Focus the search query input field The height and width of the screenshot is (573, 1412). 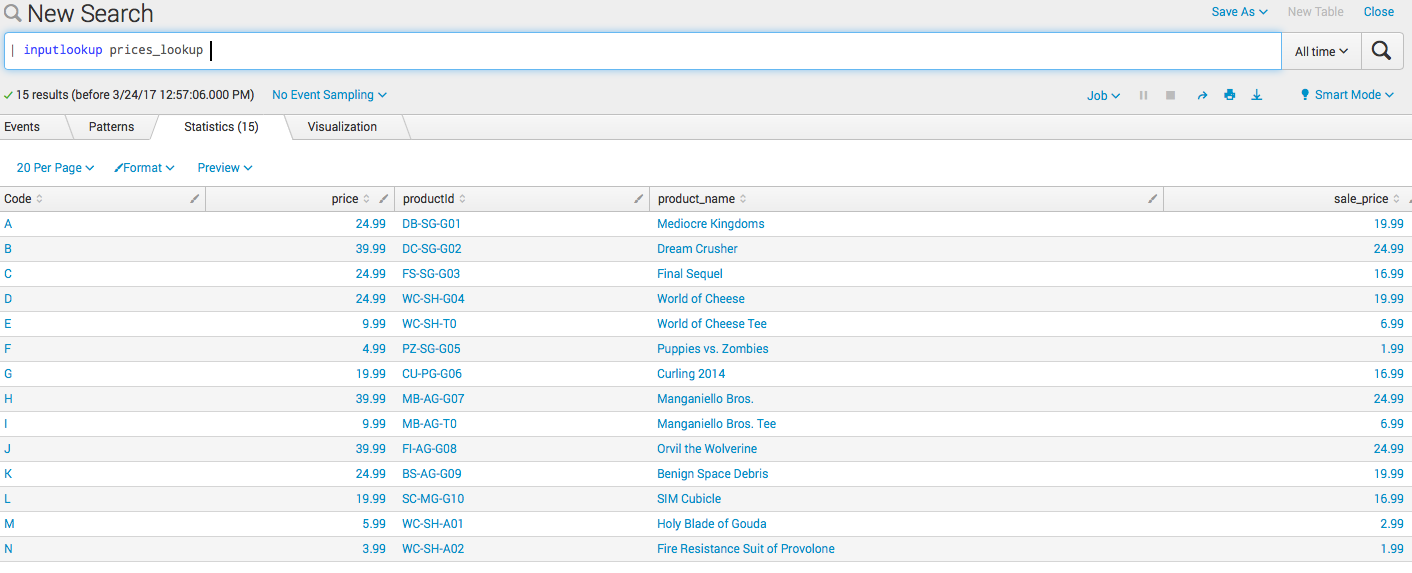(x=643, y=51)
